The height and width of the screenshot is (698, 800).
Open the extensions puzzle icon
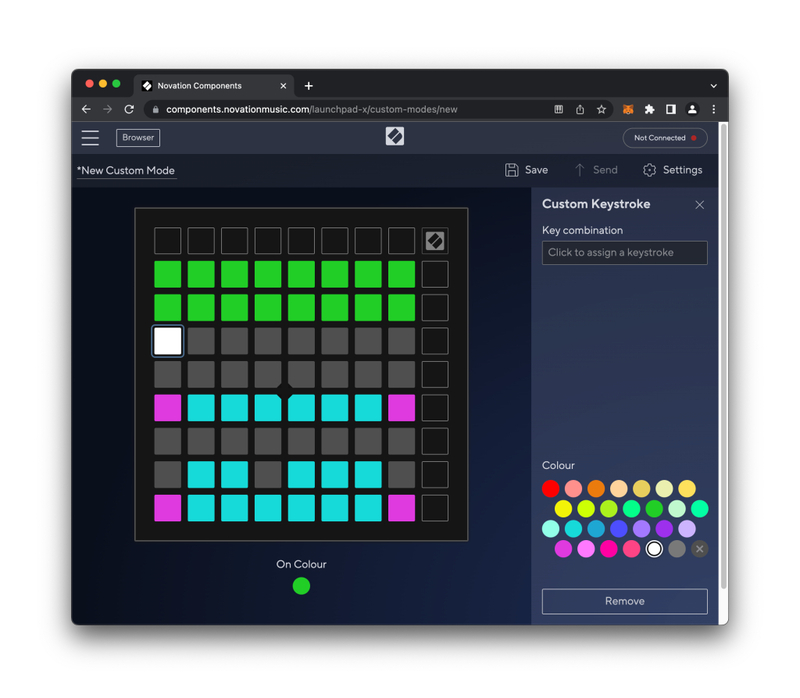tap(649, 109)
